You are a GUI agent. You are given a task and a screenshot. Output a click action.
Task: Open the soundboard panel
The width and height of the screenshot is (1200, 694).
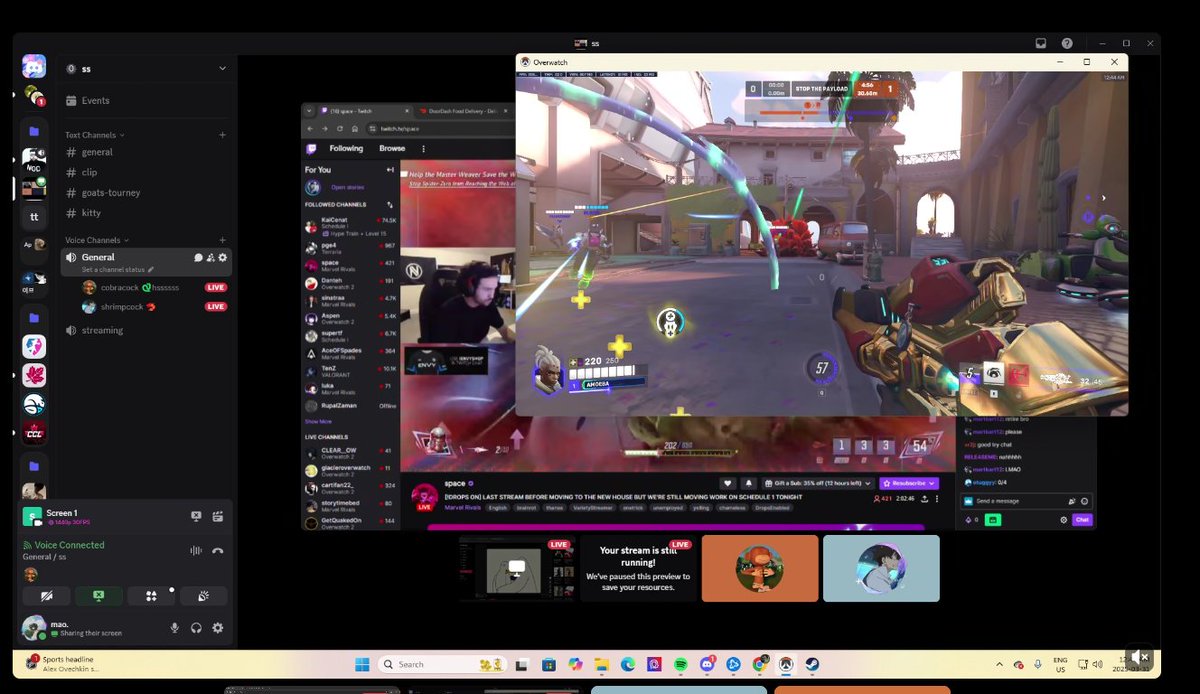tap(203, 596)
